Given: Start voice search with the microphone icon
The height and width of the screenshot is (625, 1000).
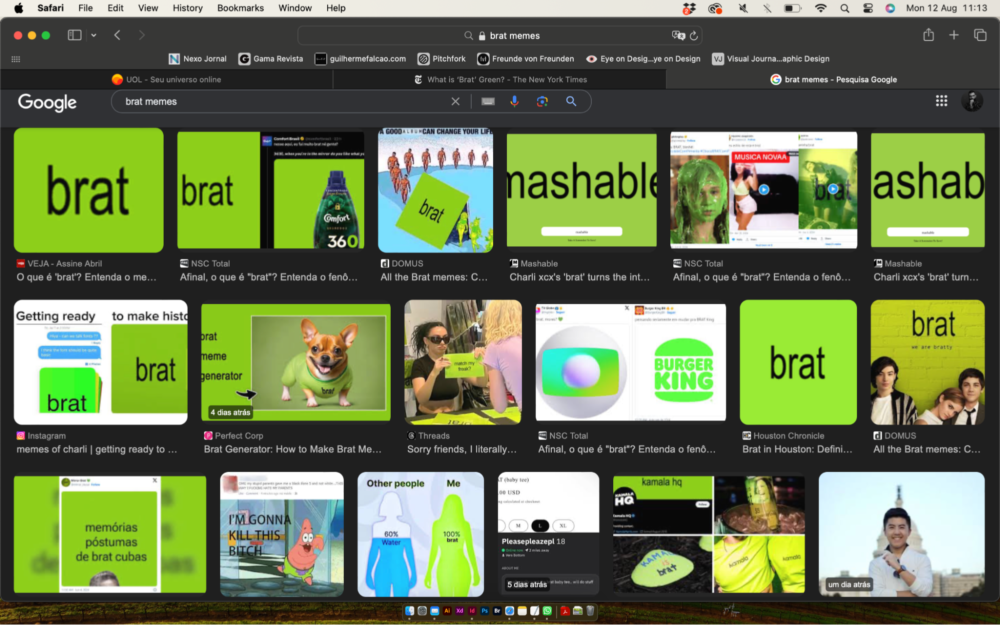Looking at the screenshot, I should (x=515, y=101).
